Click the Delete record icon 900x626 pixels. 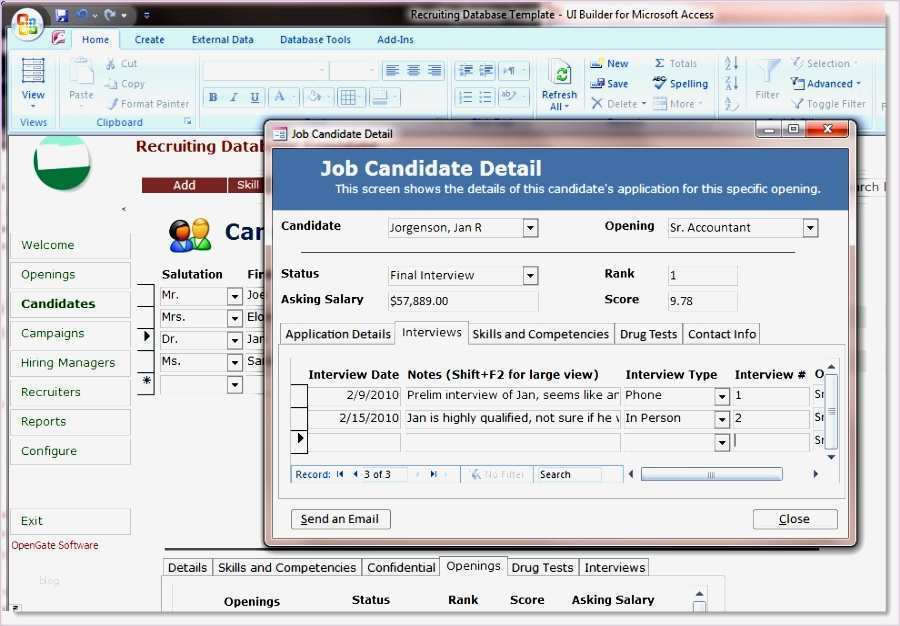click(597, 104)
